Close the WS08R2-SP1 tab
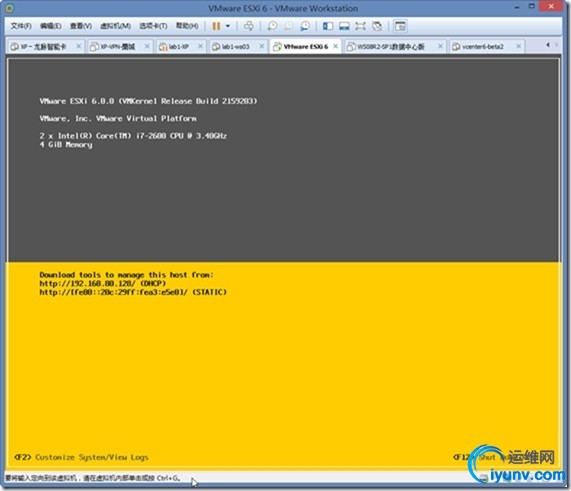Image resolution: width=571 pixels, height=491 pixels. pos(440,46)
